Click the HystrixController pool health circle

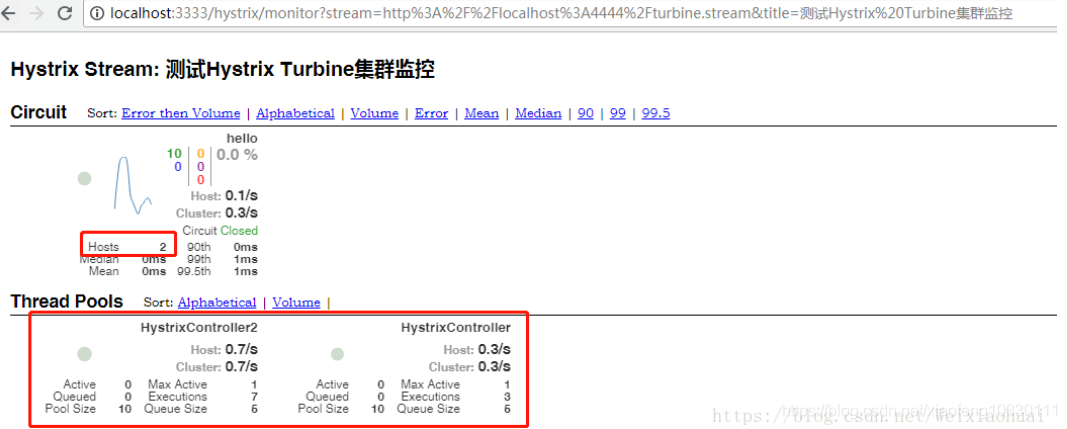click(337, 354)
